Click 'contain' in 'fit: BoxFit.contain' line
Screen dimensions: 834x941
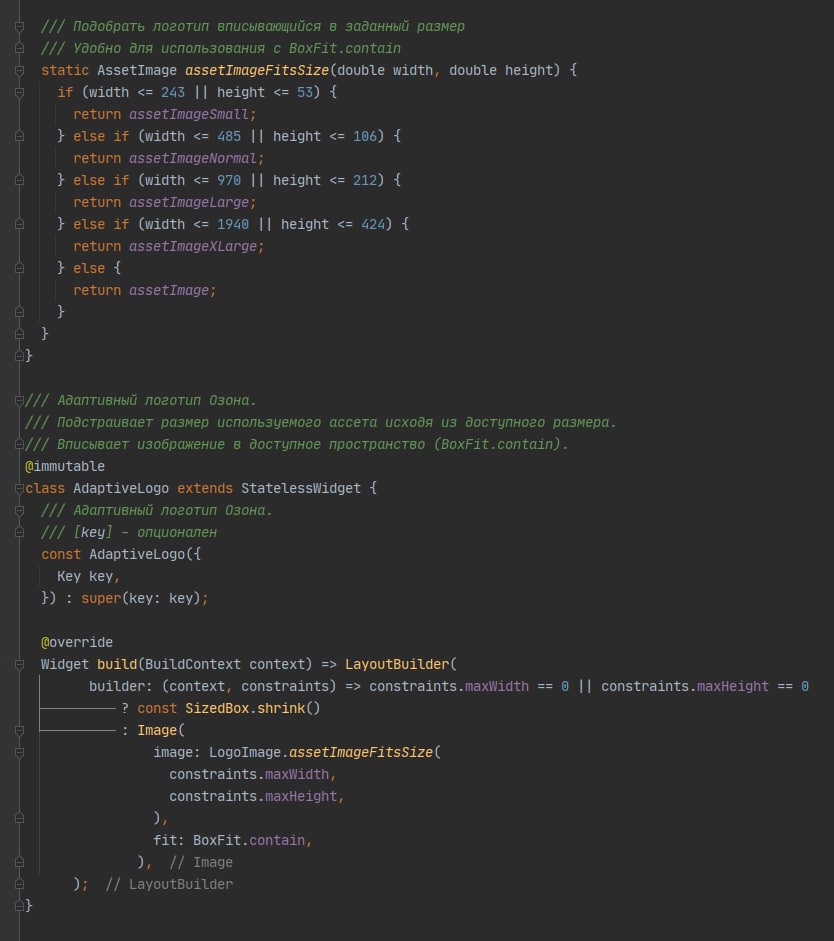pyautogui.click(x=277, y=840)
